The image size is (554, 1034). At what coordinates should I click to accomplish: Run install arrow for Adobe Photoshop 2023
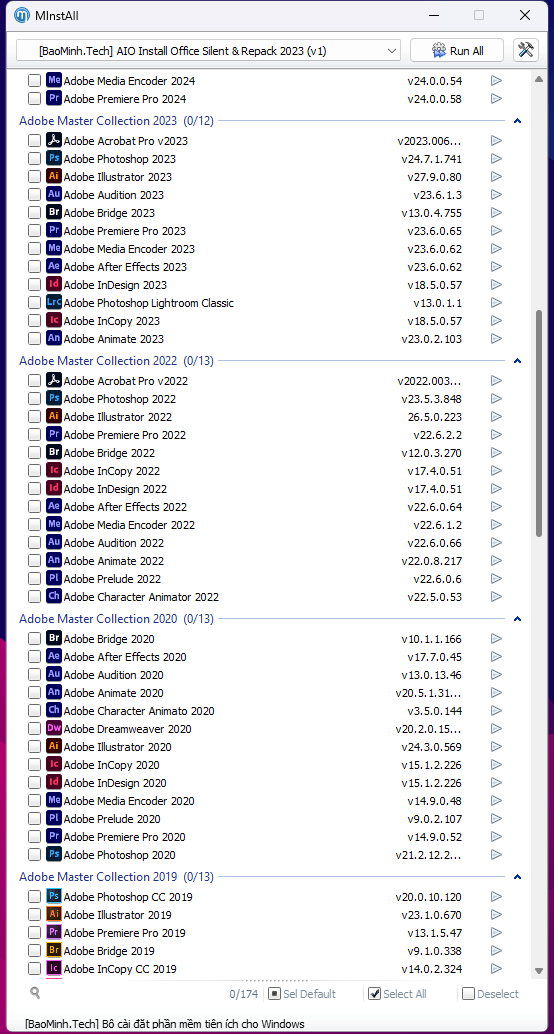[x=497, y=159]
